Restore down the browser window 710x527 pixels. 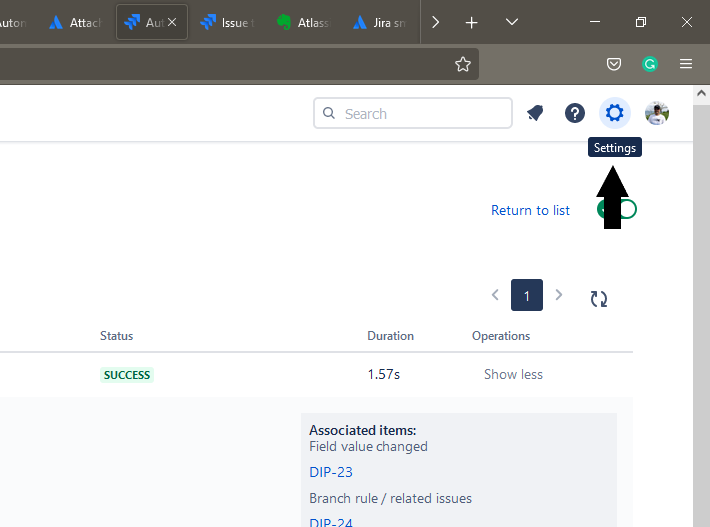pos(641,22)
